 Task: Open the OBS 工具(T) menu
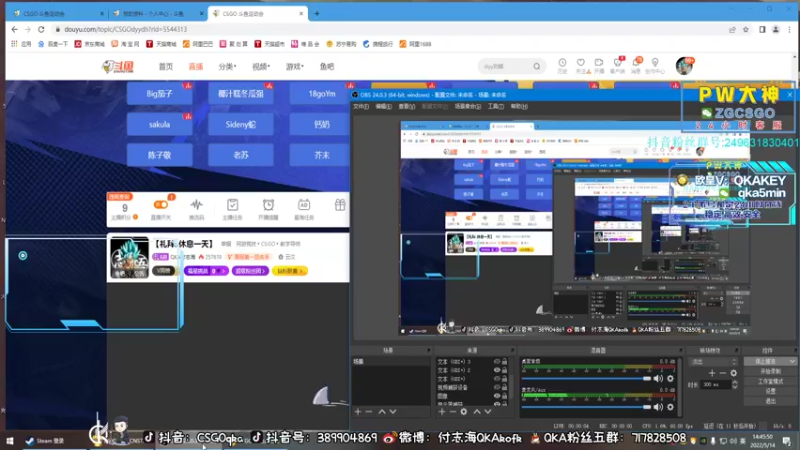[x=496, y=106]
